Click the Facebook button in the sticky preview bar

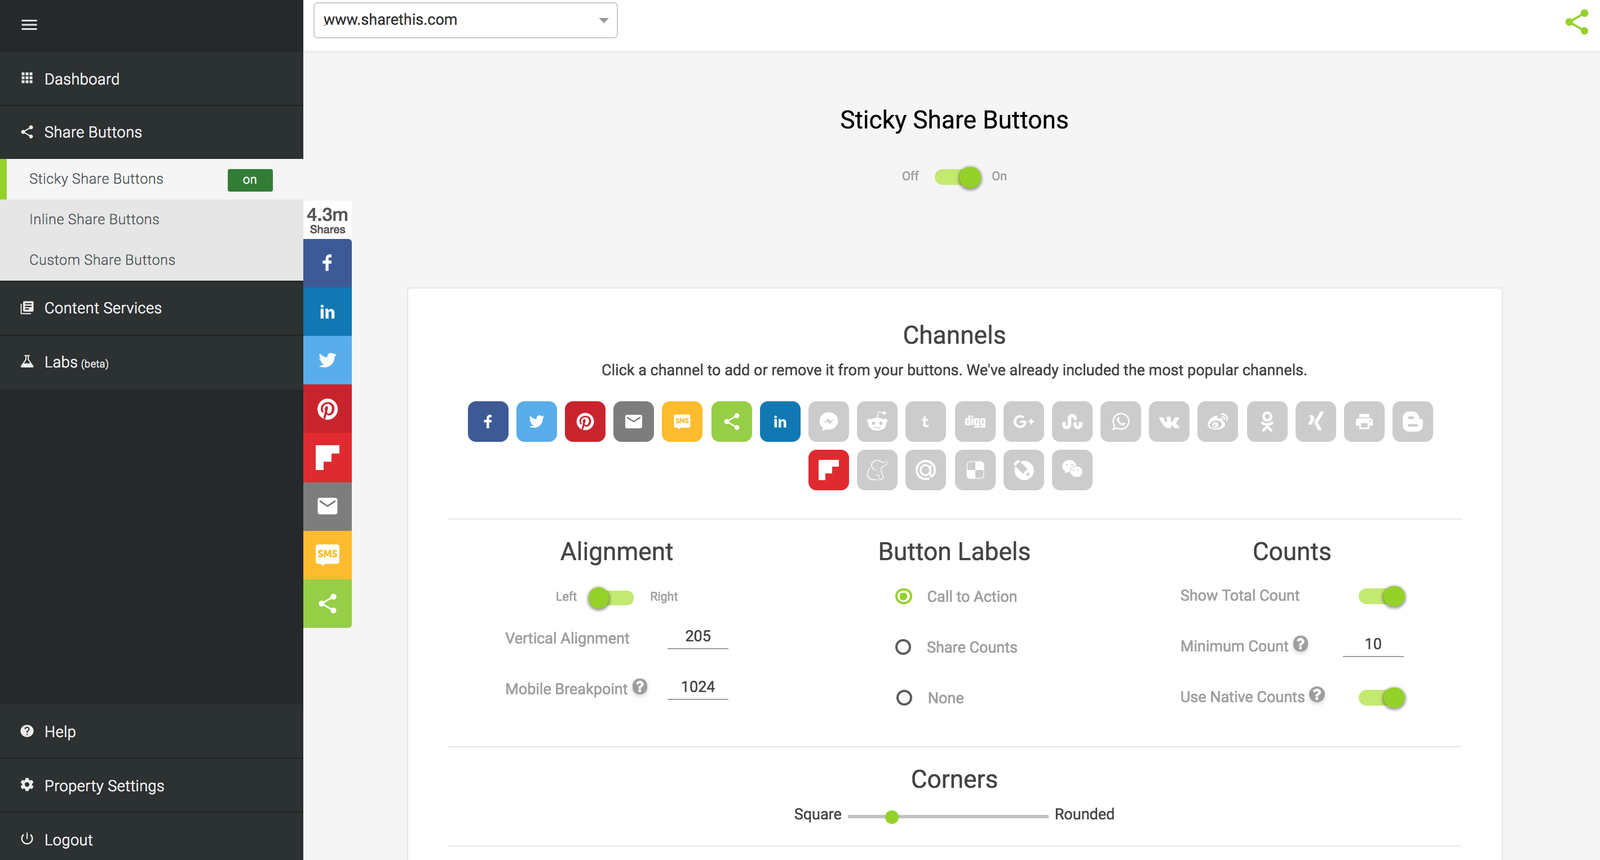point(327,263)
